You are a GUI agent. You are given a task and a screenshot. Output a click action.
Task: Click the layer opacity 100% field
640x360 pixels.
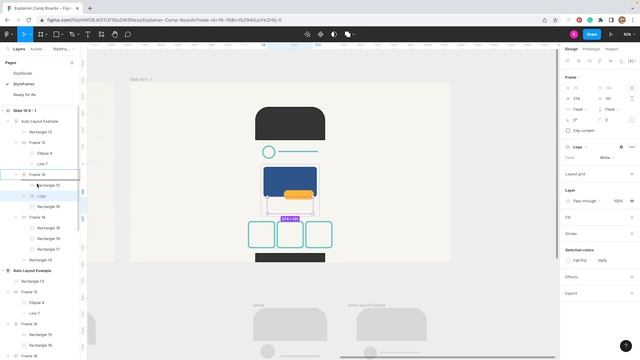618,201
